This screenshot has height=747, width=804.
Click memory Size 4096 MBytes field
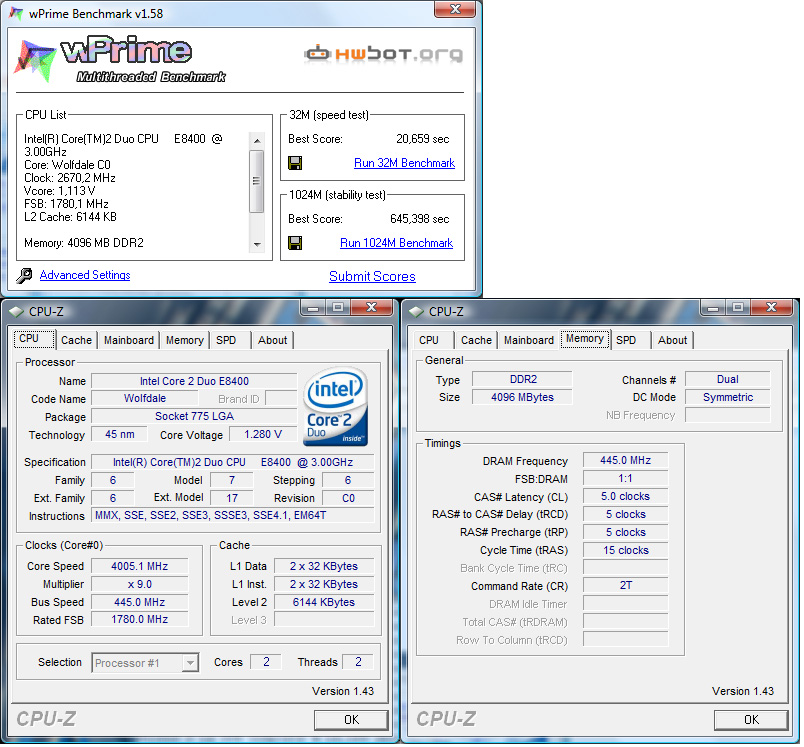point(522,397)
